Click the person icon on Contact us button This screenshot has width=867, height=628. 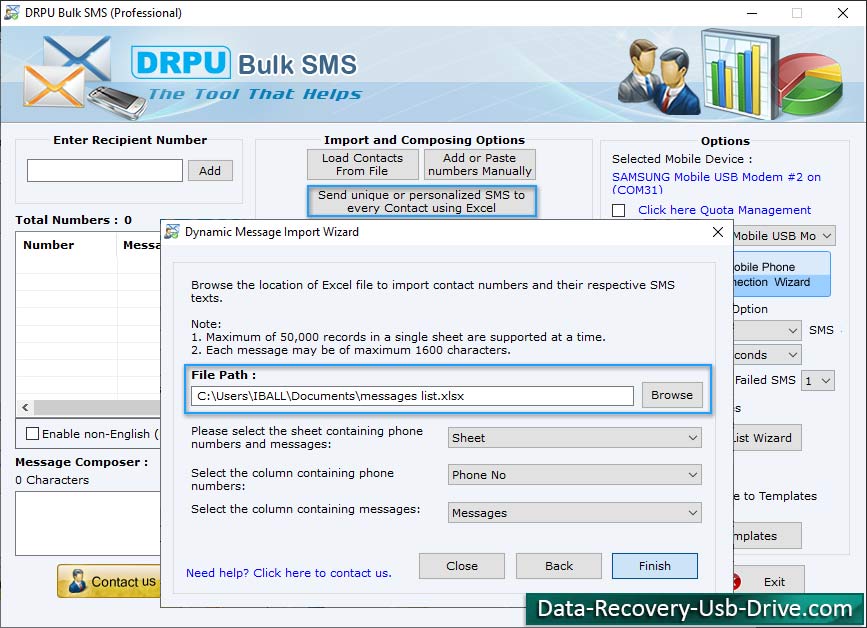(x=77, y=581)
